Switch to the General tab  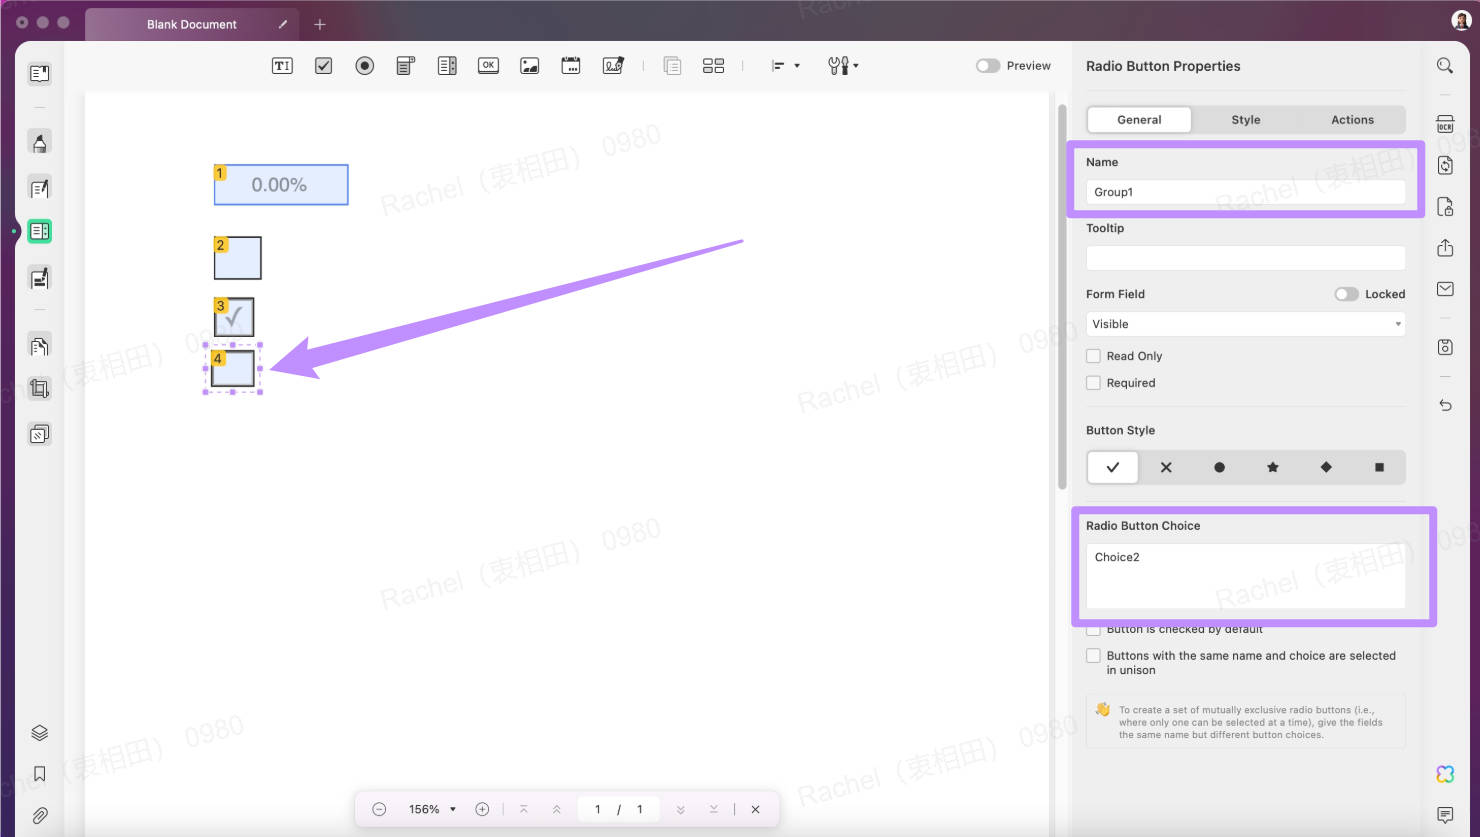(1139, 120)
